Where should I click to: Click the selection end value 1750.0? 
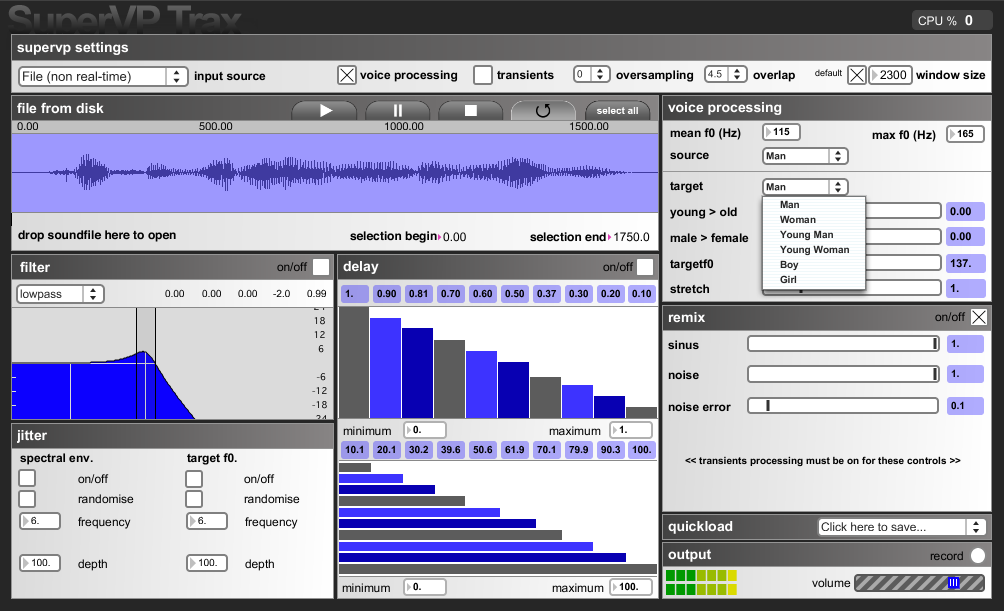[x=631, y=237]
